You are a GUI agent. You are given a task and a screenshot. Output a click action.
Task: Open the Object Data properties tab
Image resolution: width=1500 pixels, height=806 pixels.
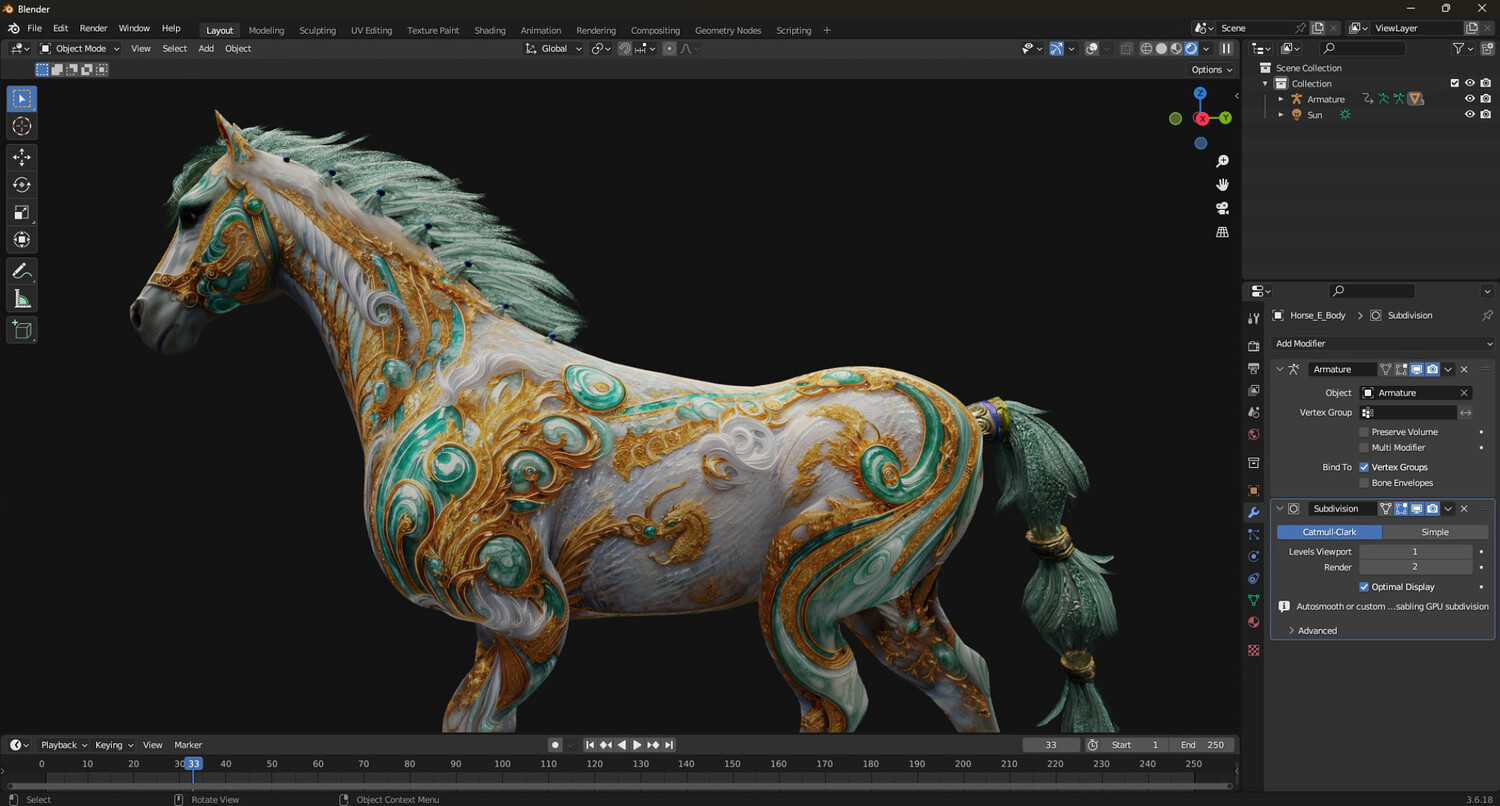[x=1254, y=600]
